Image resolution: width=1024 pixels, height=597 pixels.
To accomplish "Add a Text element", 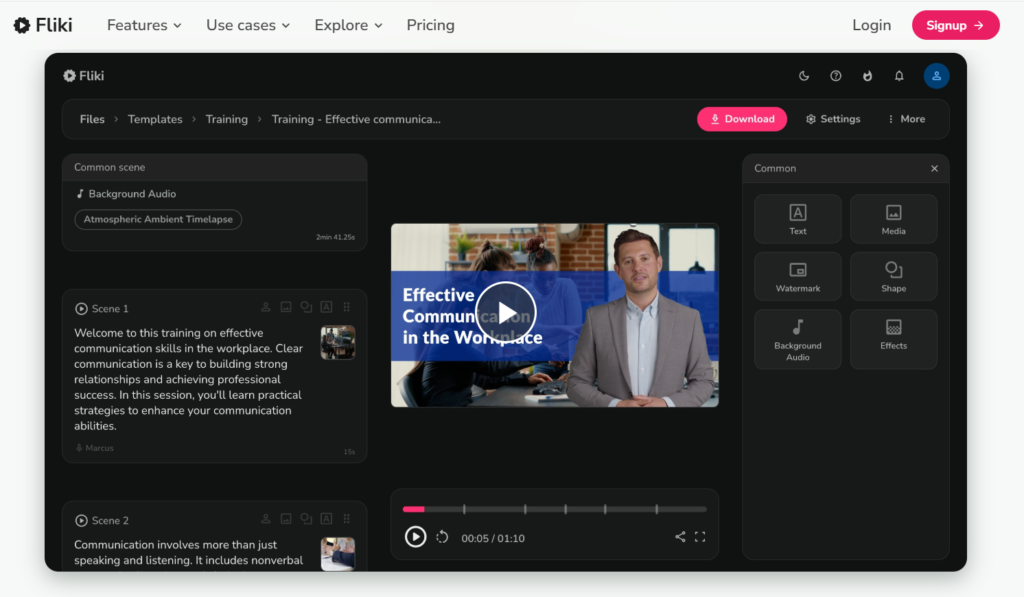I will tap(797, 219).
